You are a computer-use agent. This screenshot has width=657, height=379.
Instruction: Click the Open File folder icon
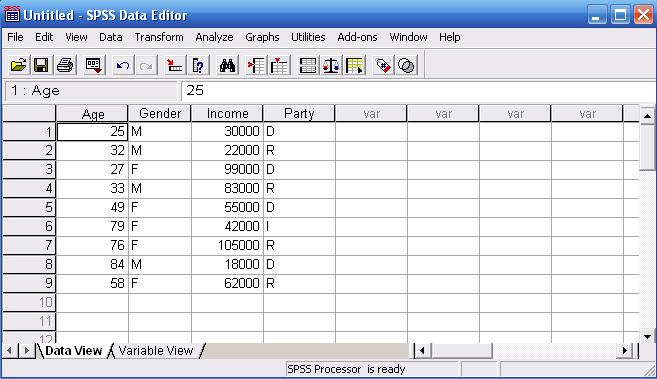coord(18,65)
